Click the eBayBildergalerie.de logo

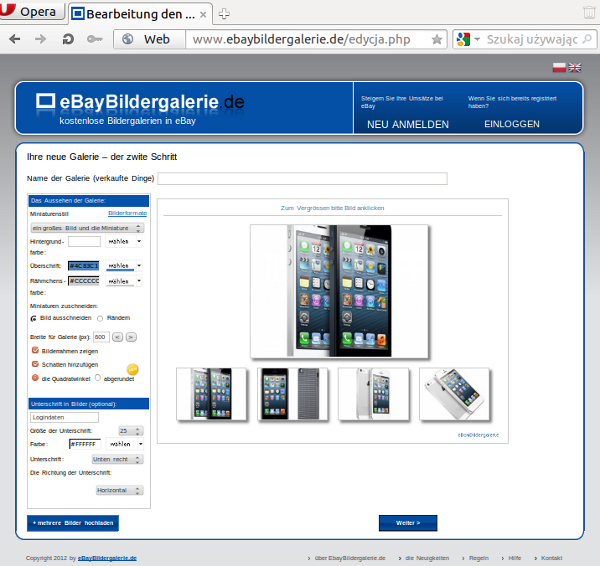[140, 102]
